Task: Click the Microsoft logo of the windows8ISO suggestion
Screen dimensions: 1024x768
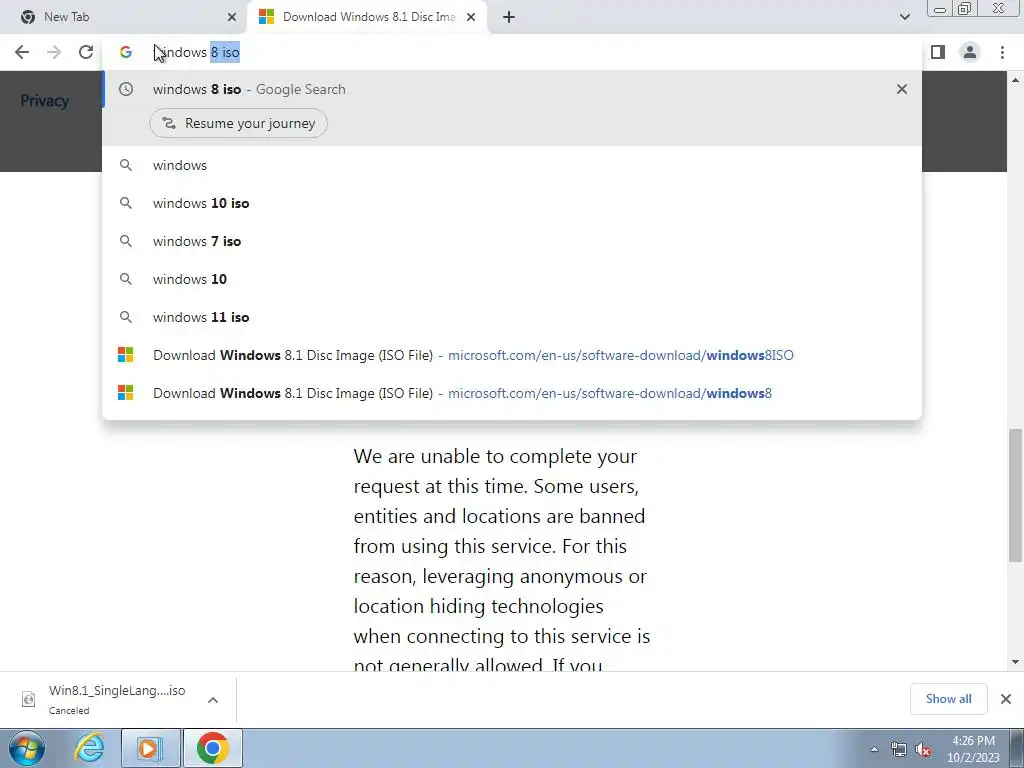Action: point(125,355)
